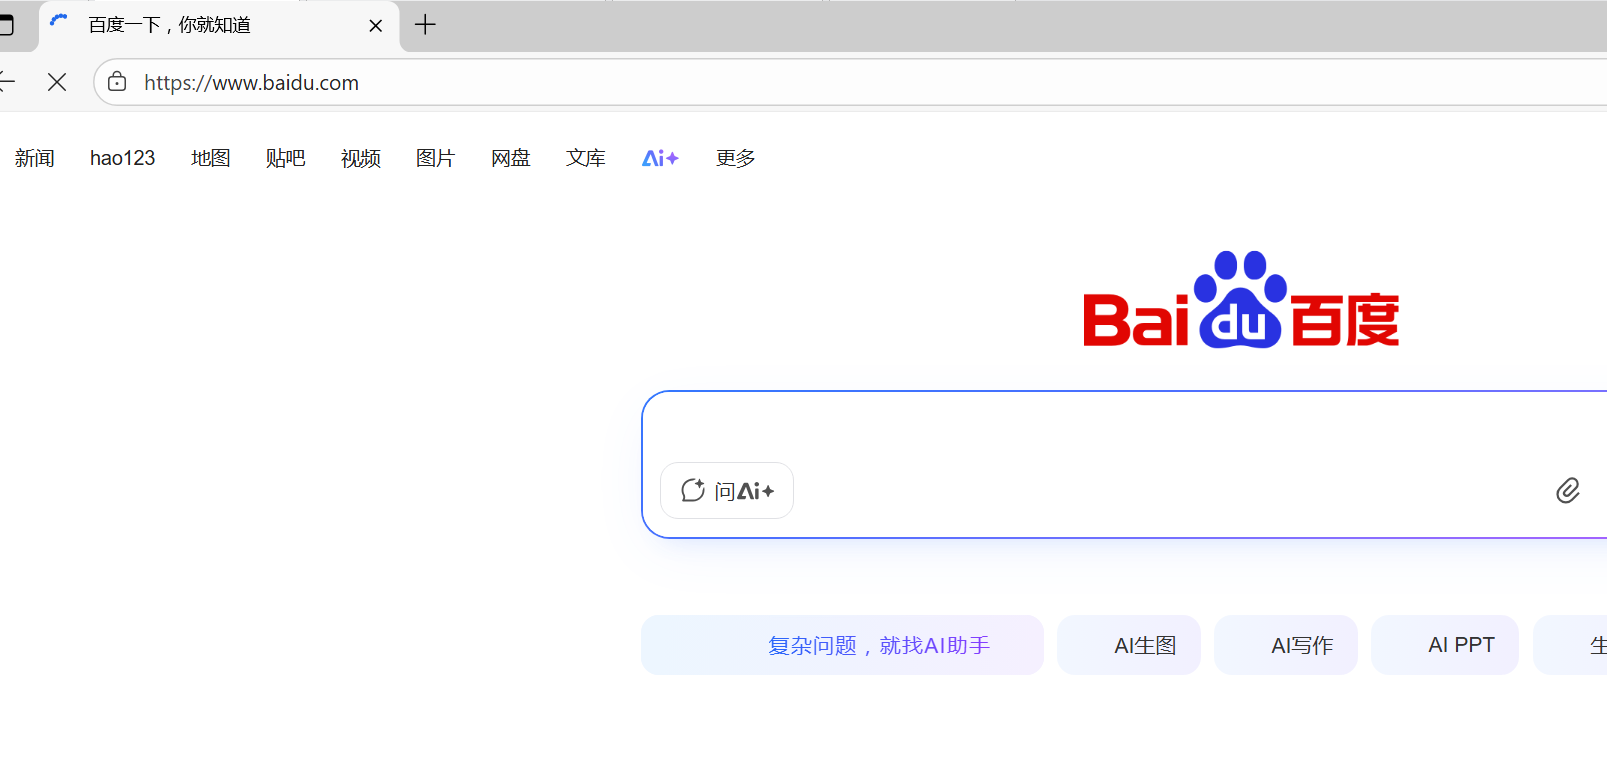Open the Ai+ link in the top navigation
1607x771 pixels.
coord(660,158)
